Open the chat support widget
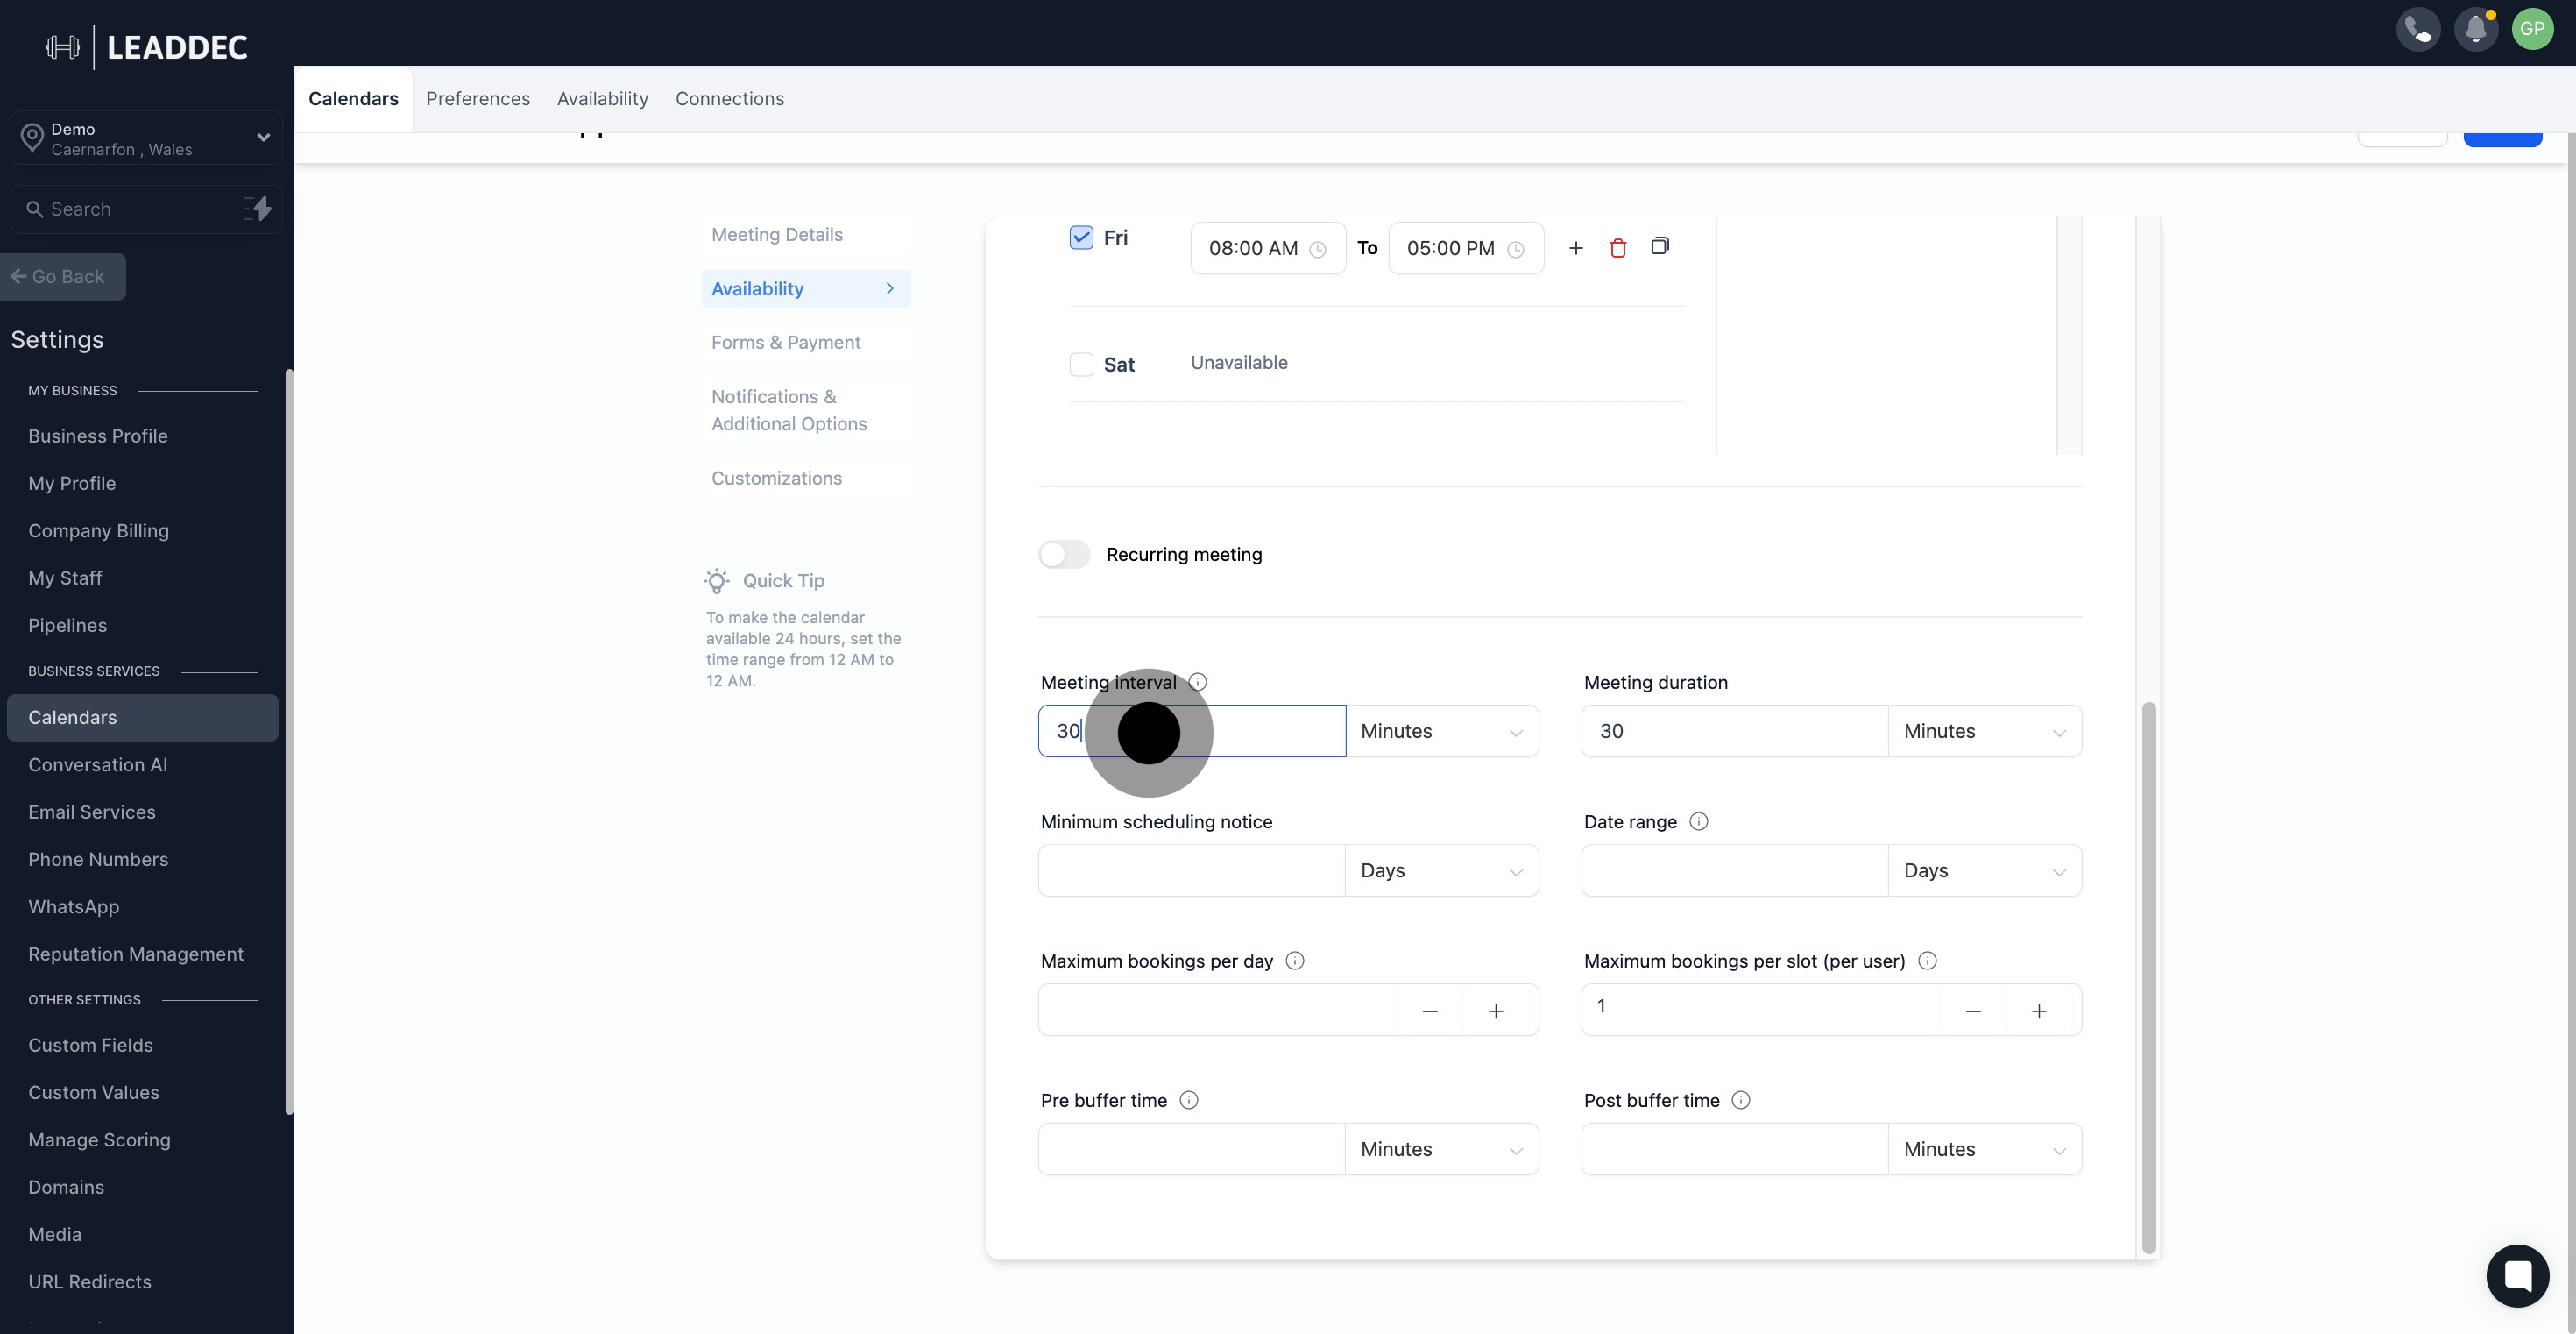 pyautogui.click(x=2517, y=1275)
